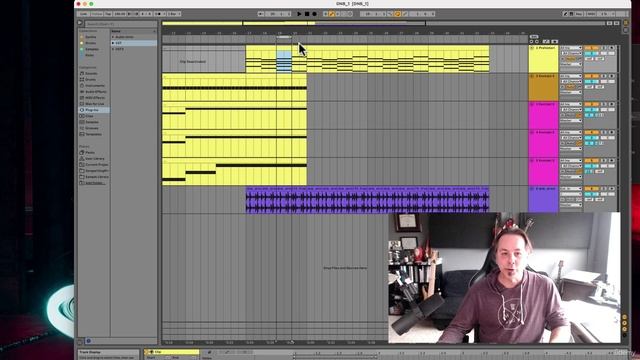This screenshot has width=640, height=360.
Task: Open the Current Project place
Action: [x=96, y=164]
